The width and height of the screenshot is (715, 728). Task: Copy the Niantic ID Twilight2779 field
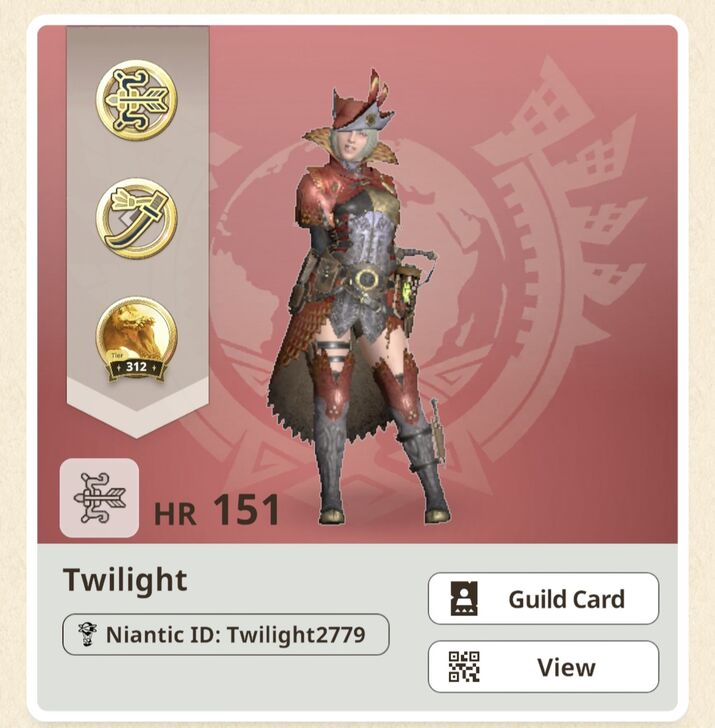pos(226,634)
